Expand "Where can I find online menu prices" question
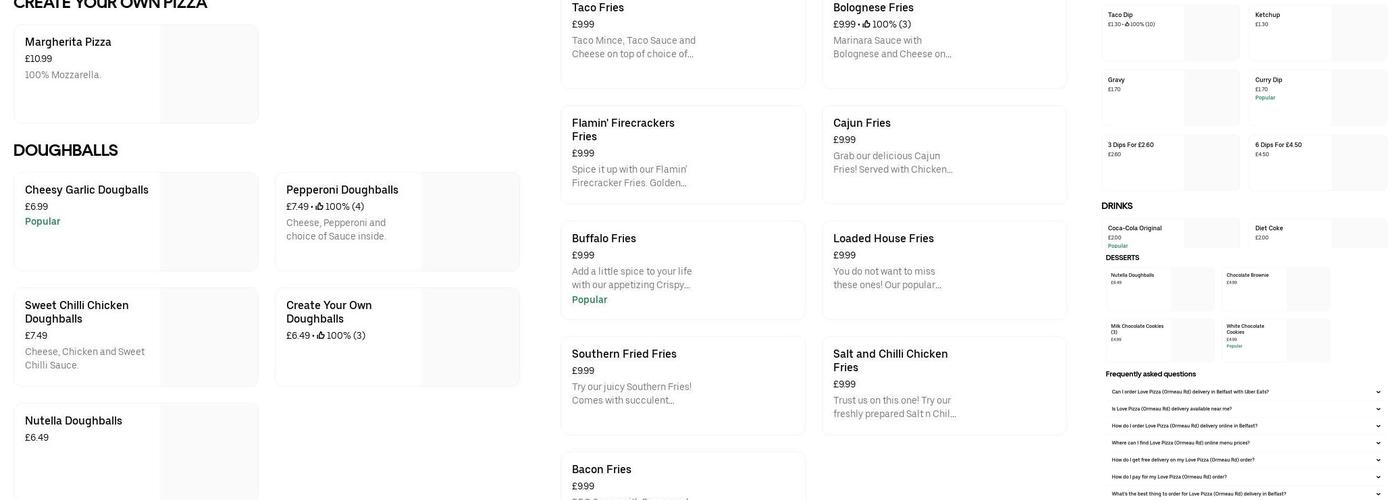This screenshot has height=500, width=1400. pyautogui.click(x=1378, y=443)
